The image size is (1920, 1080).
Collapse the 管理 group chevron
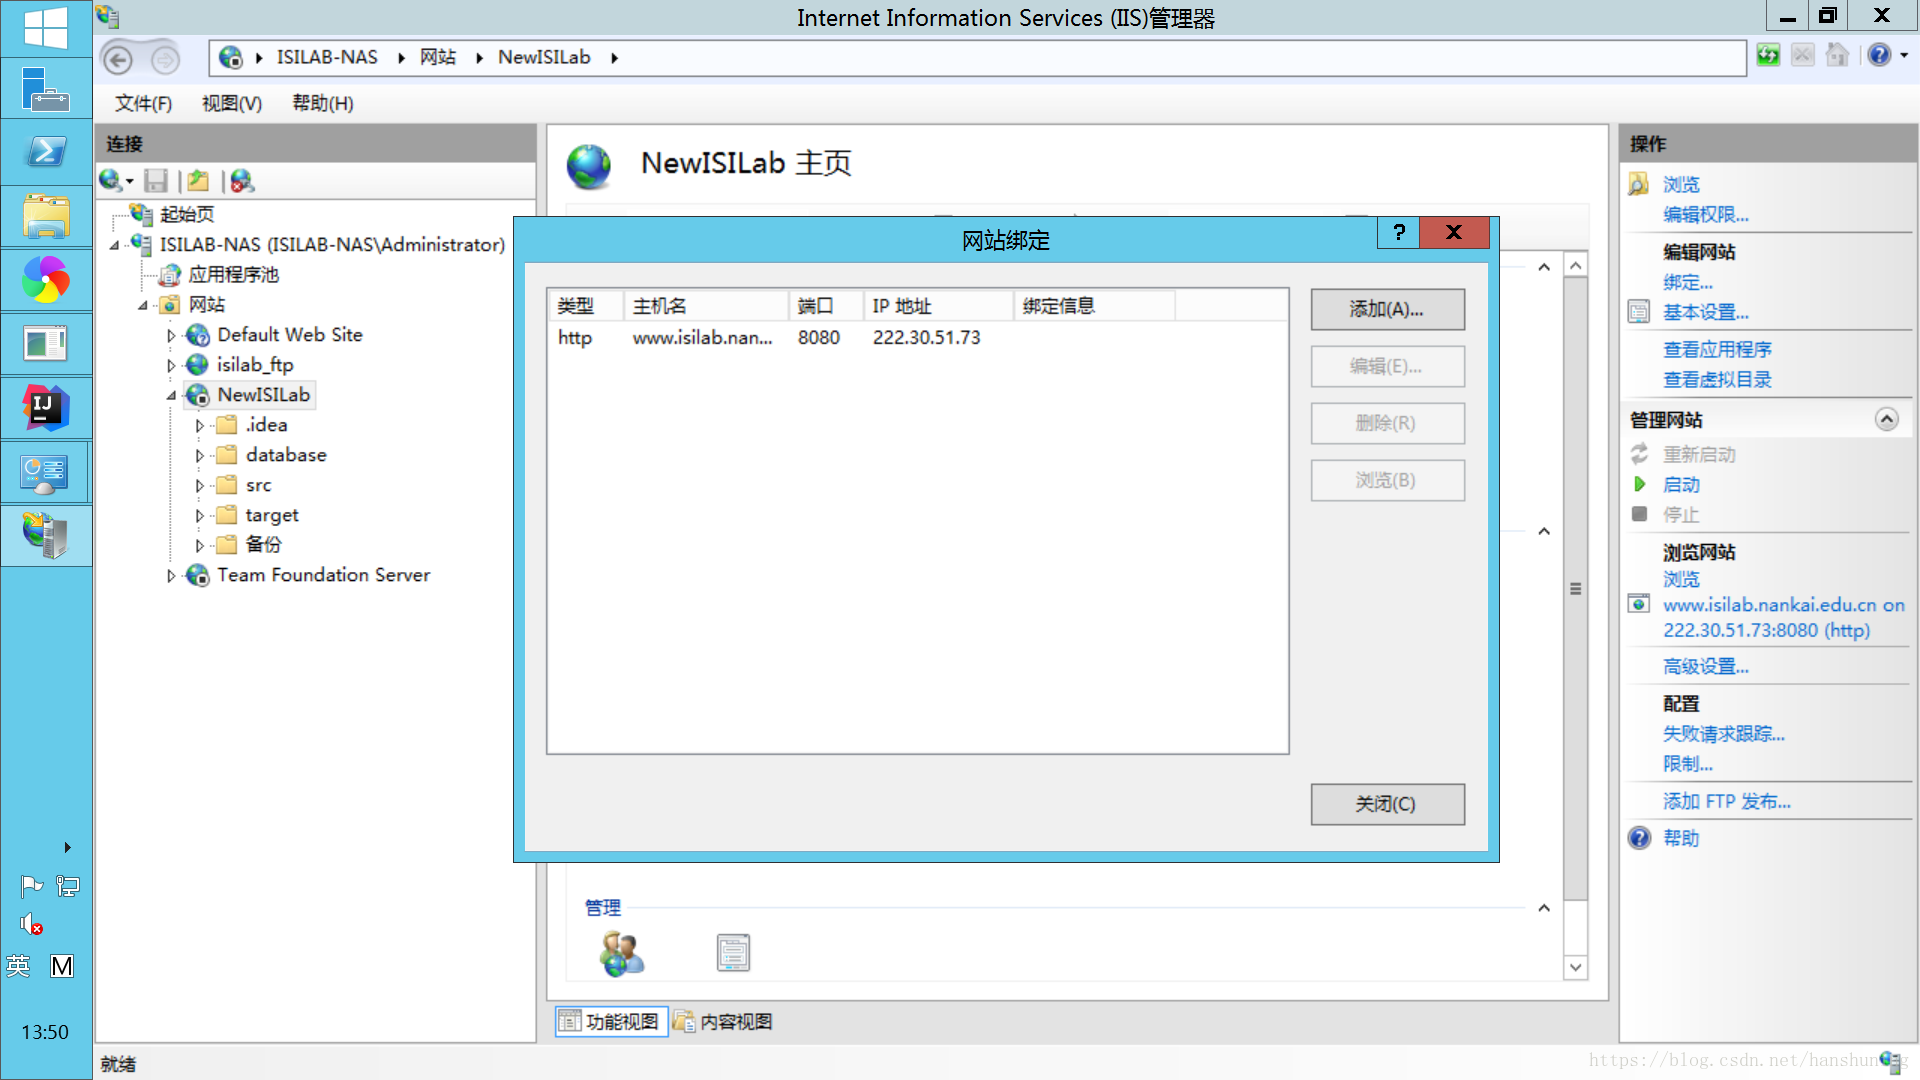click(x=1544, y=908)
